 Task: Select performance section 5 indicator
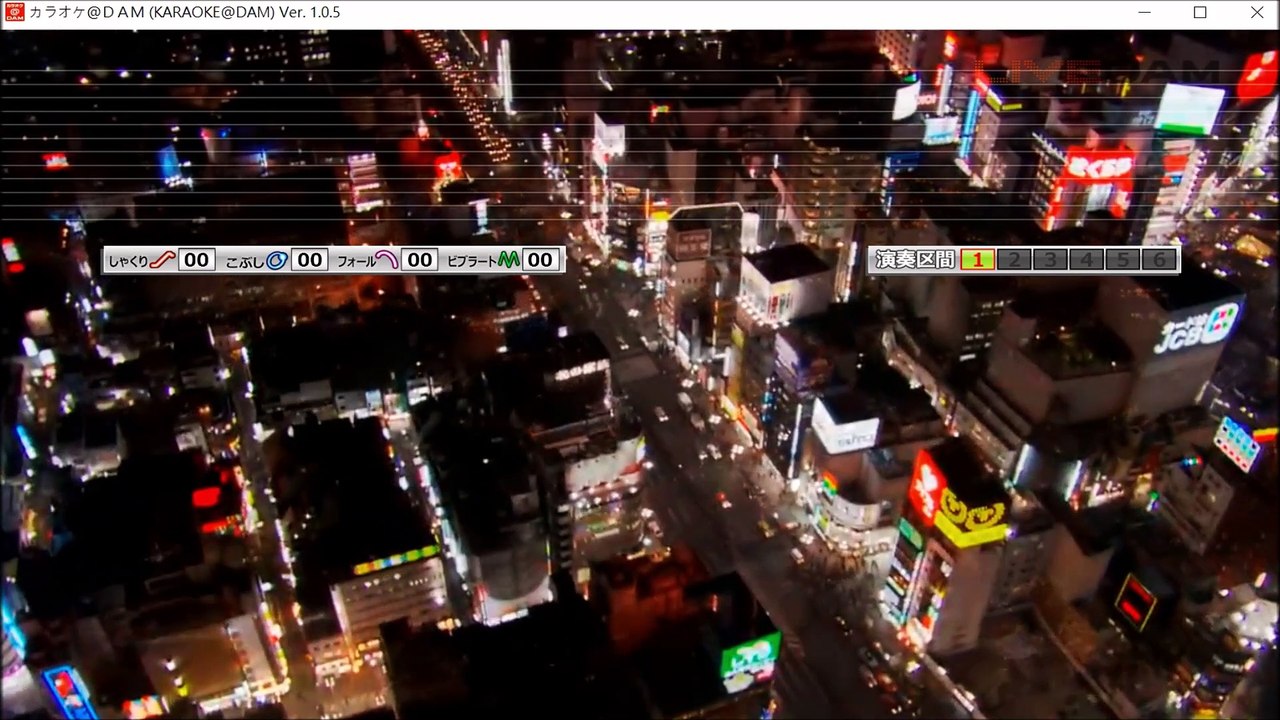coord(1122,260)
